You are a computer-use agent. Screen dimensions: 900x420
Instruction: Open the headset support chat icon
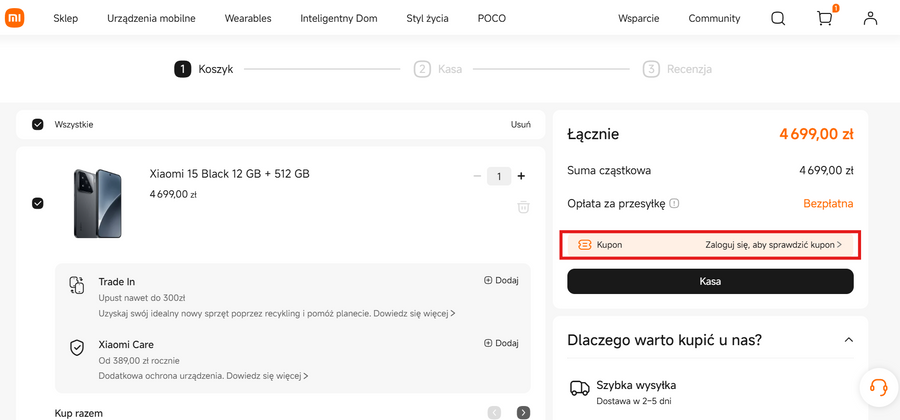click(879, 387)
